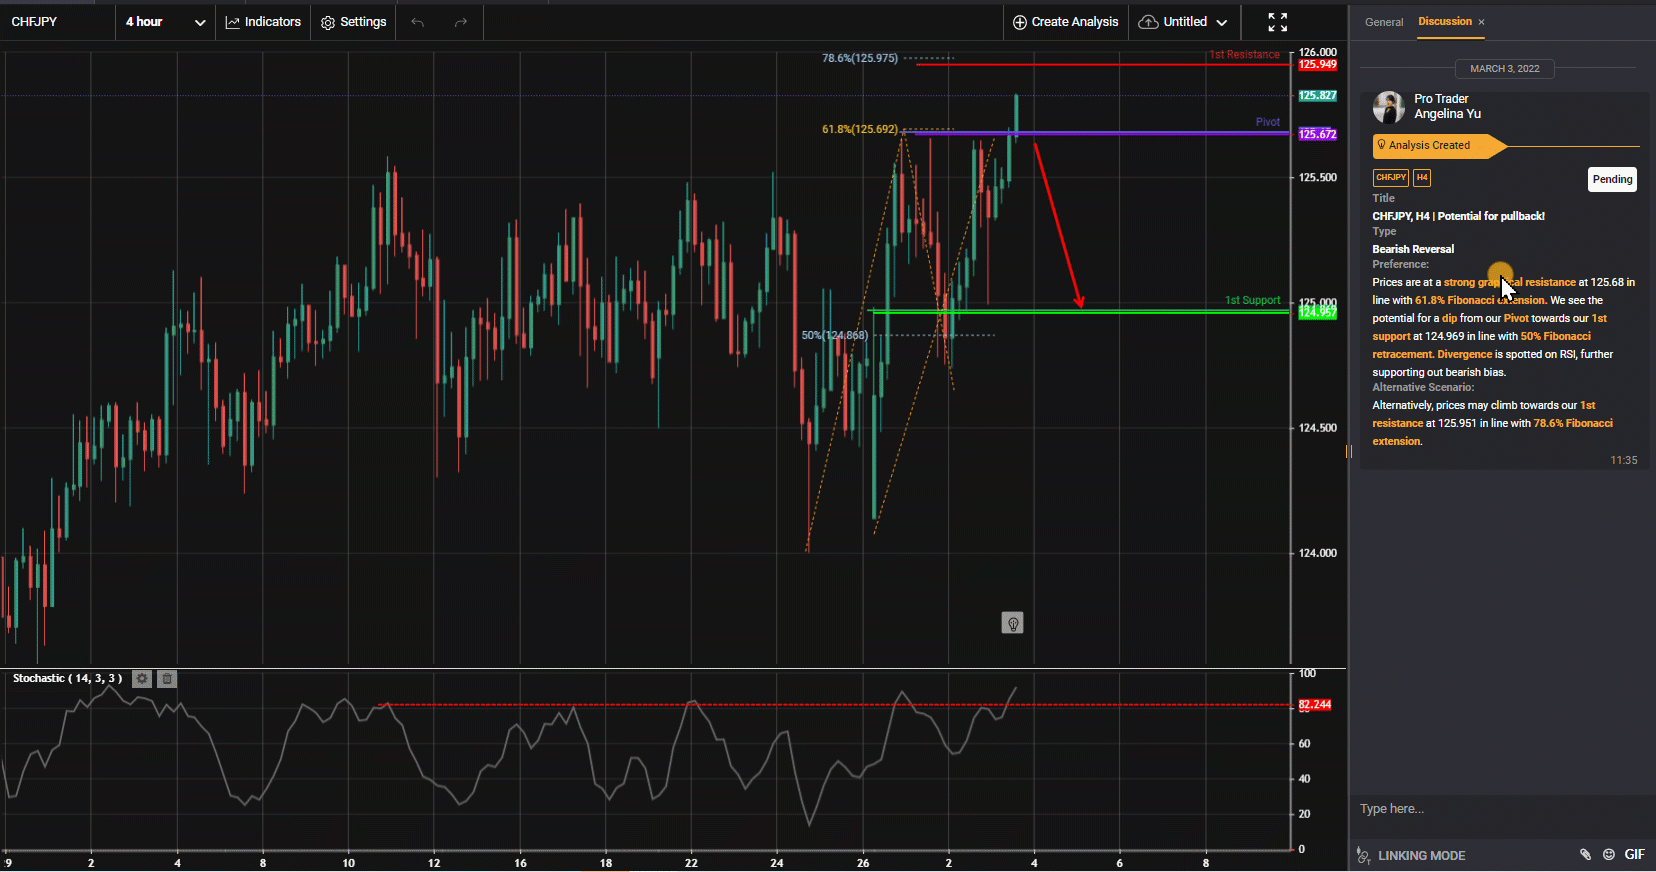Open the 4 hour timeframe dropdown
1656x872 pixels.
[165, 22]
